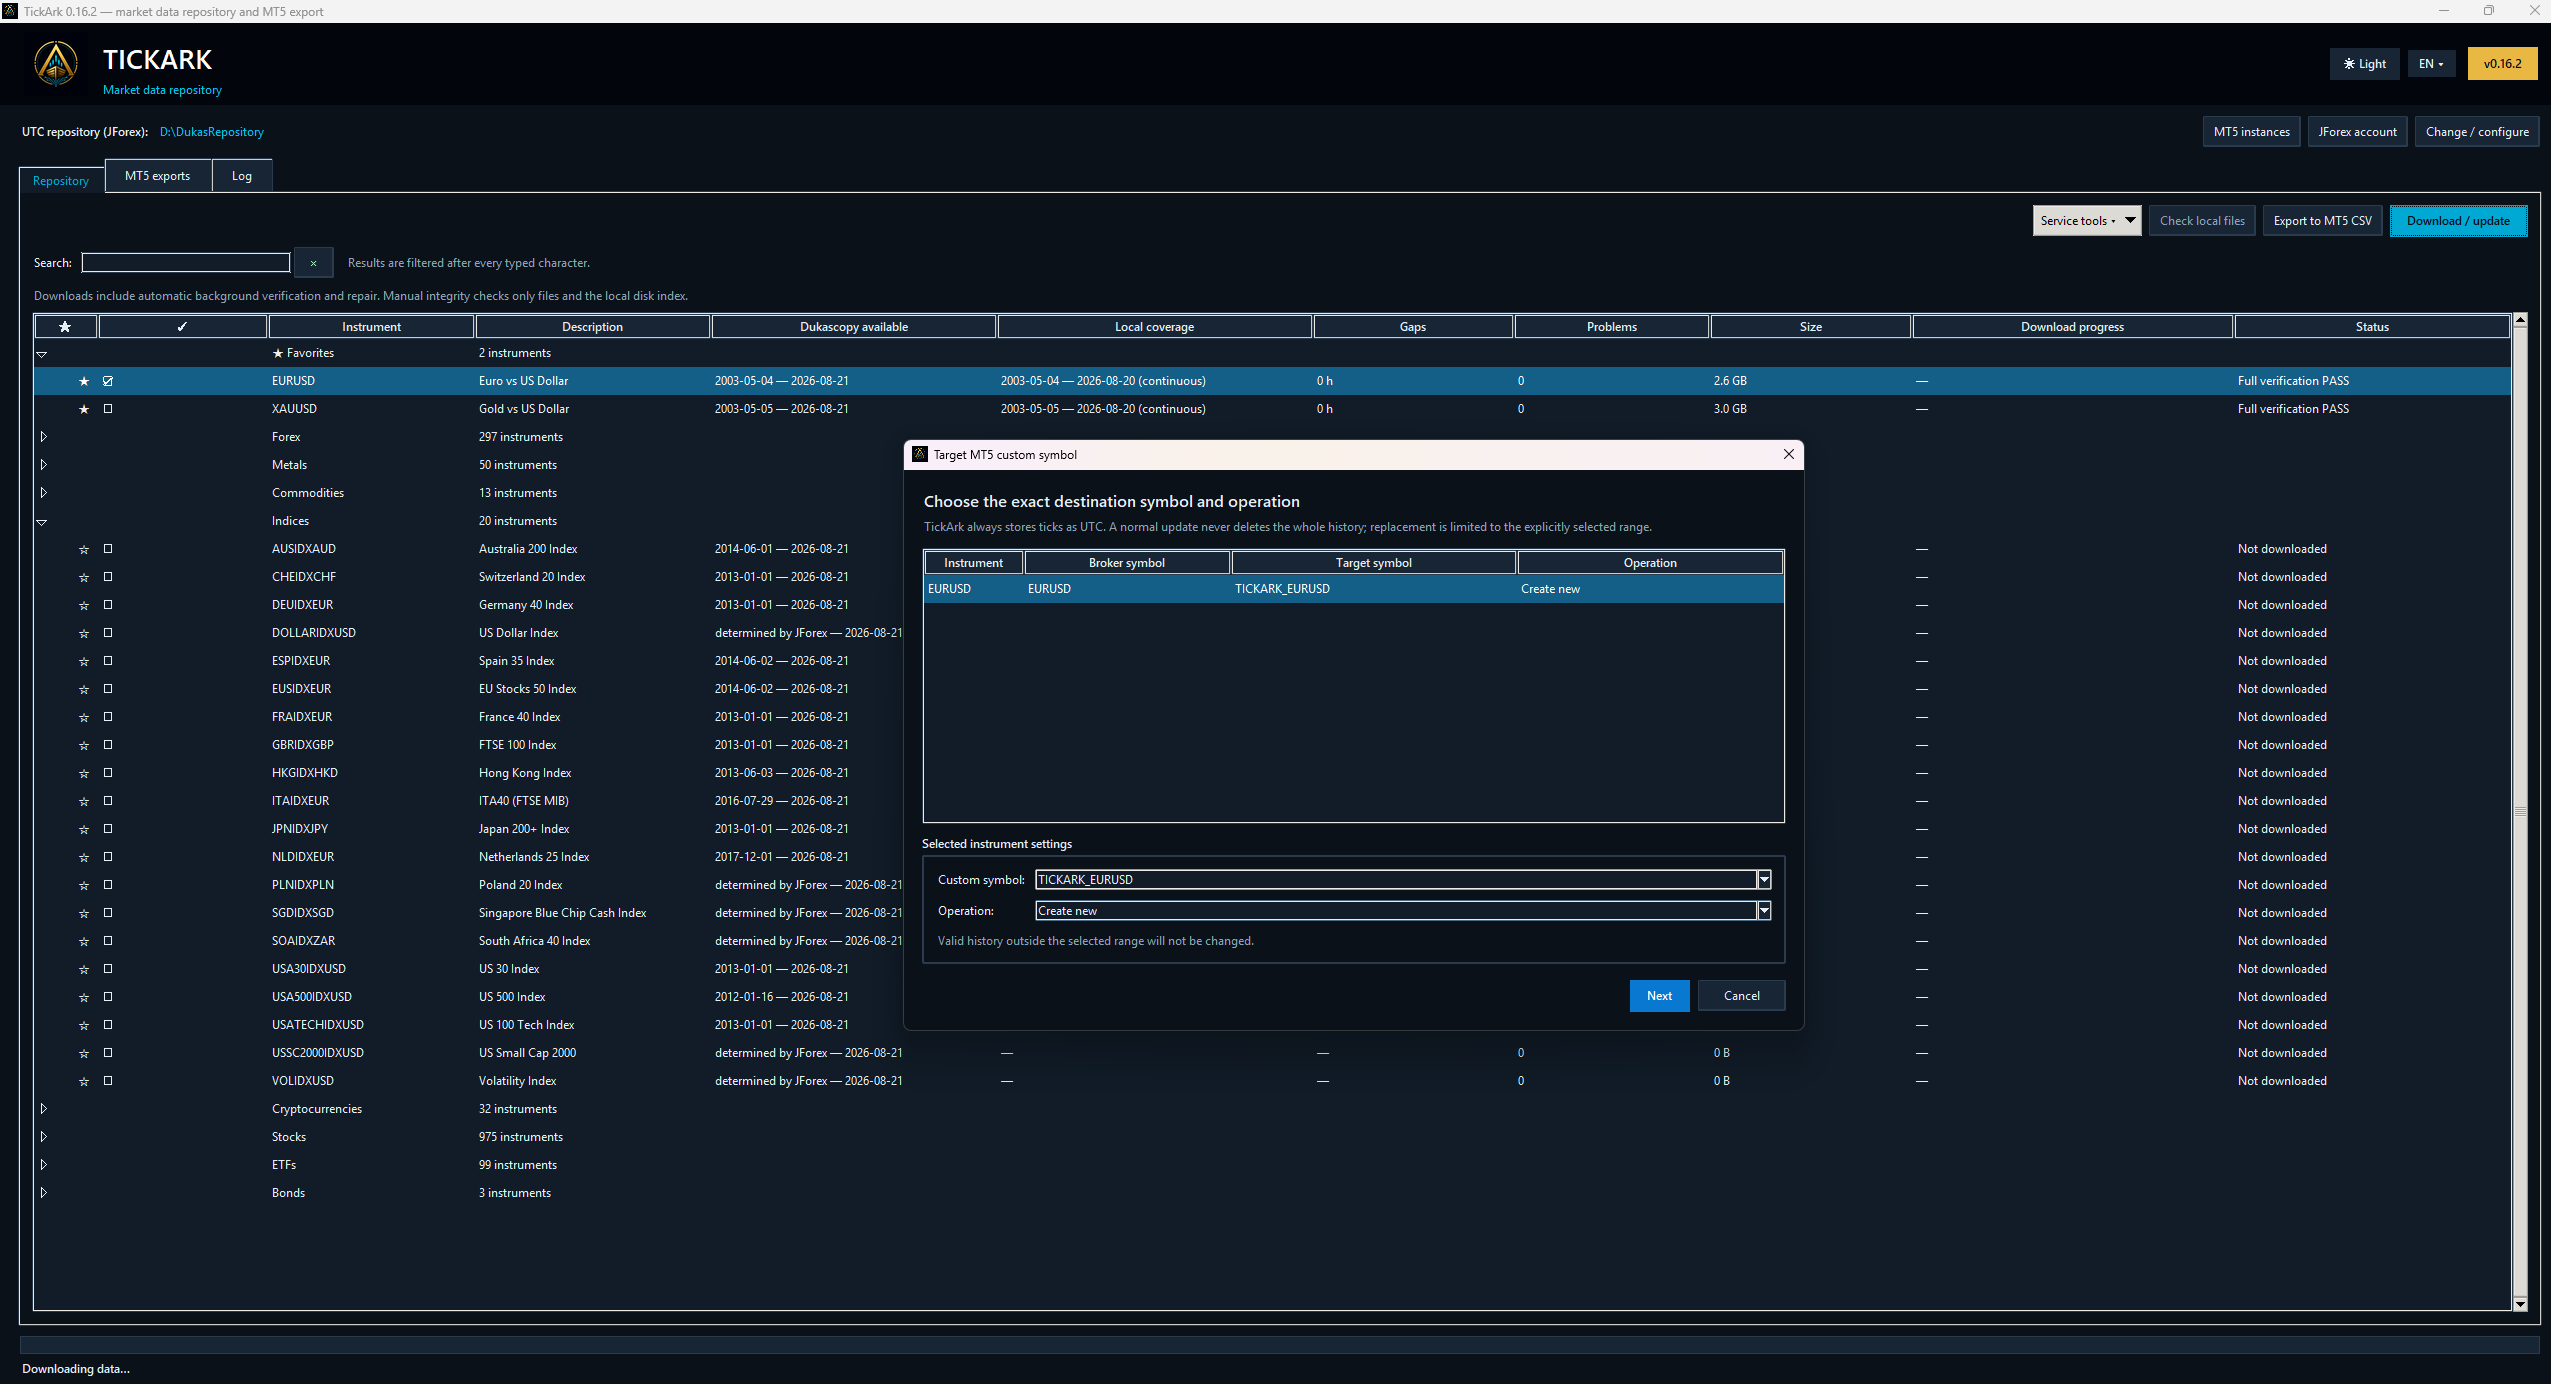Star the SOAIDXZAR instrument
The image size is (2551, 1384).
(84, 941)
